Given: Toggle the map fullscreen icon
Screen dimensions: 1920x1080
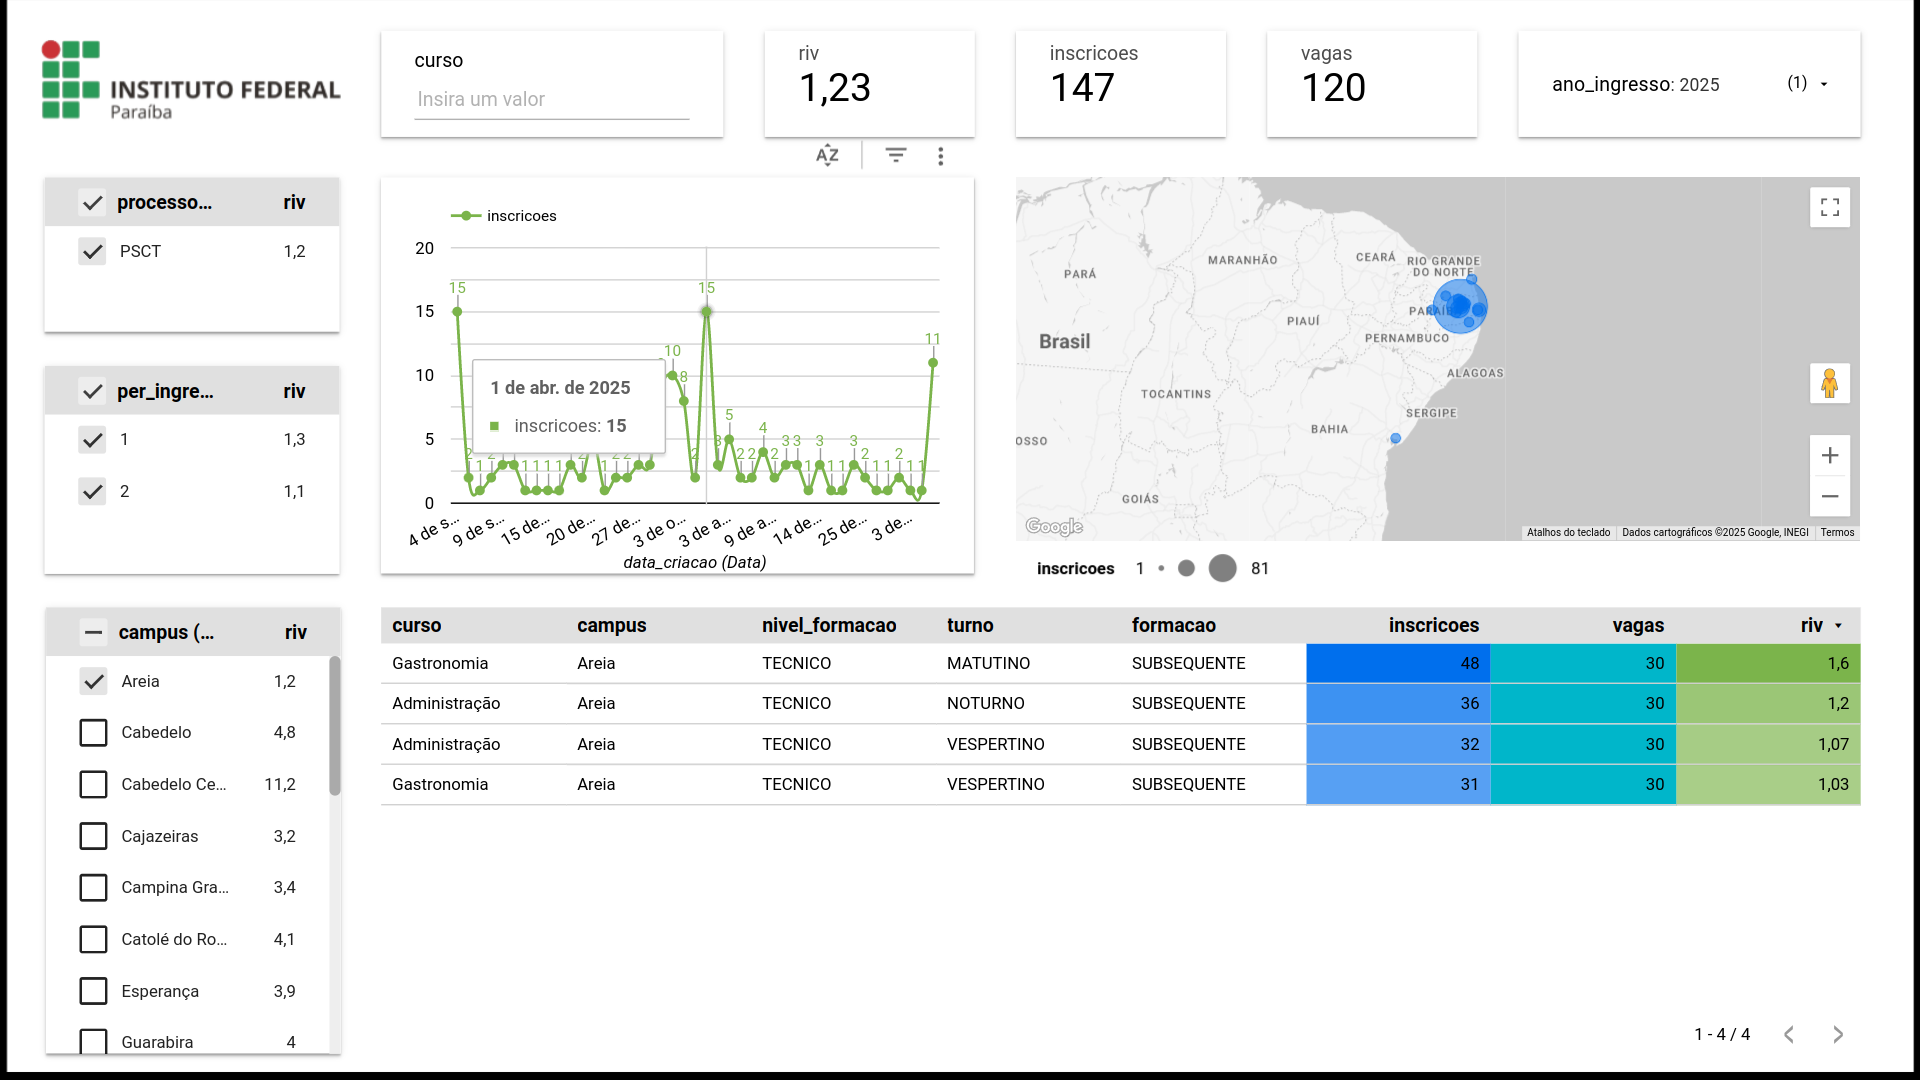Looking at the screenshot, I should [x=1829, y=208].
